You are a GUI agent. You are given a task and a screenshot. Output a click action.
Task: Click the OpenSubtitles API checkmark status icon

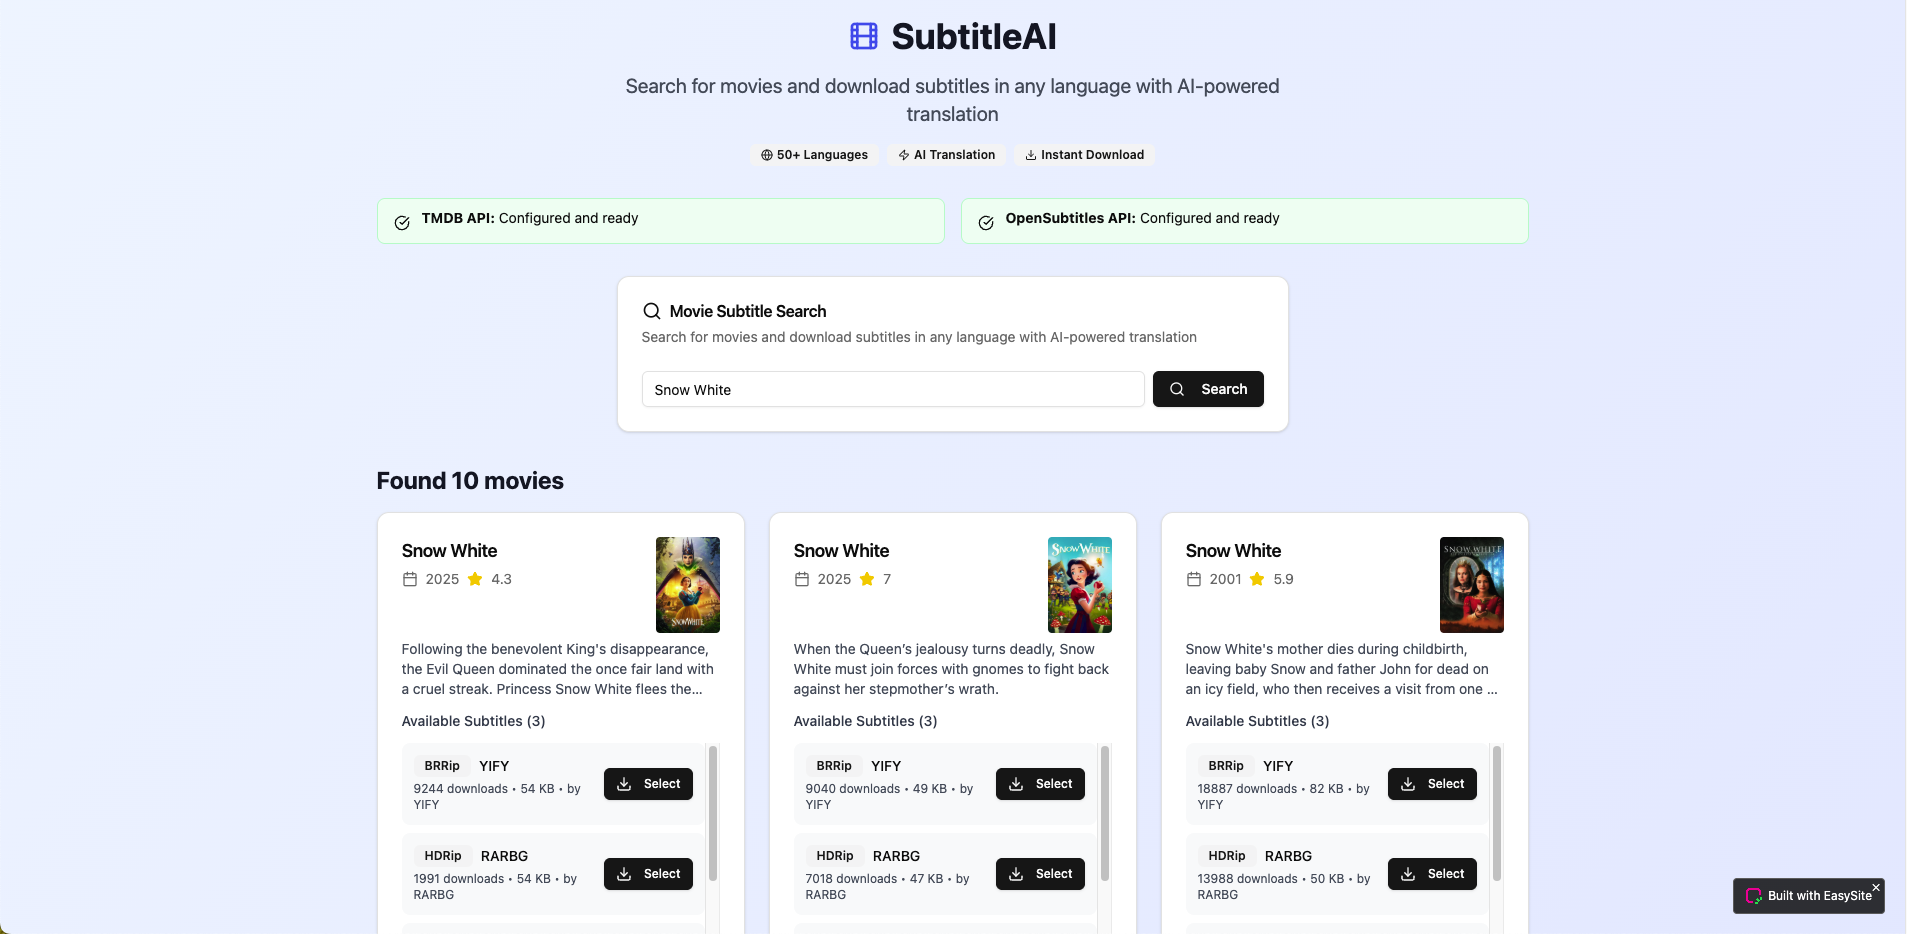986,223
